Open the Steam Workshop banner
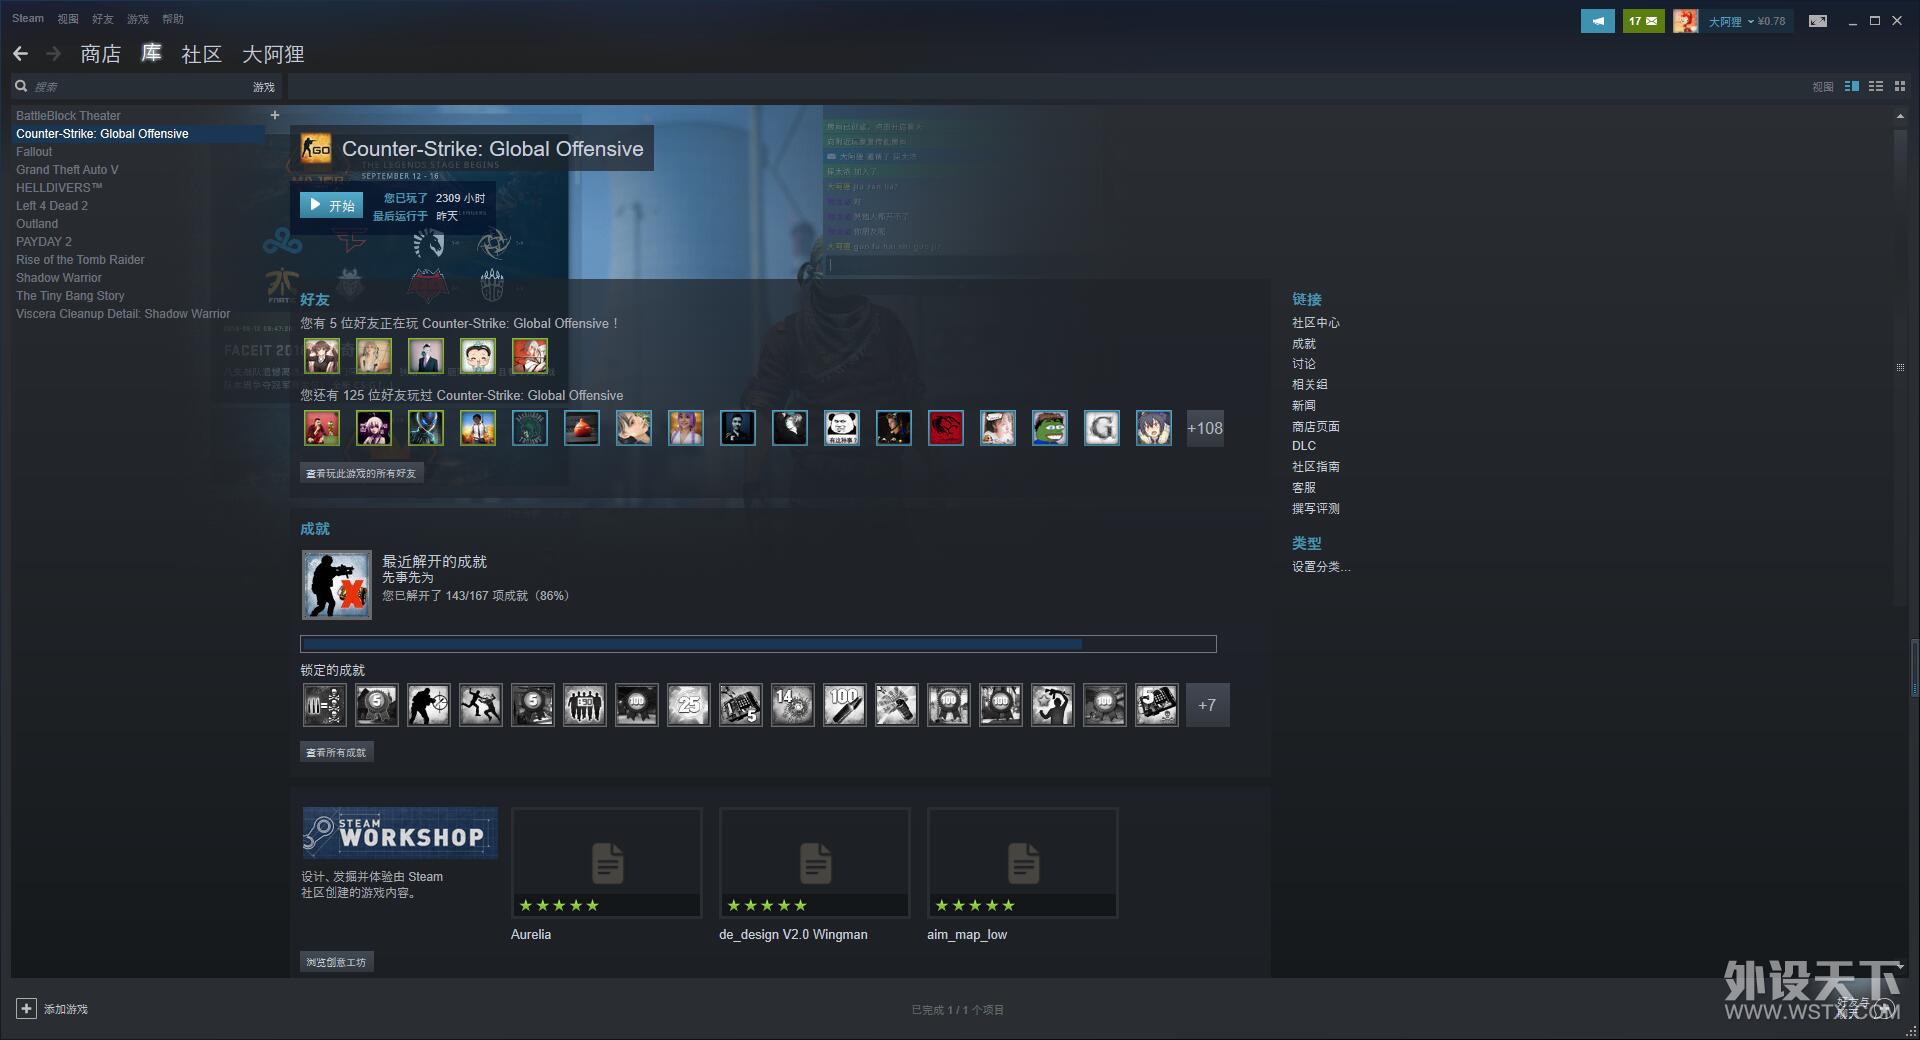 [x=400, y=833]
